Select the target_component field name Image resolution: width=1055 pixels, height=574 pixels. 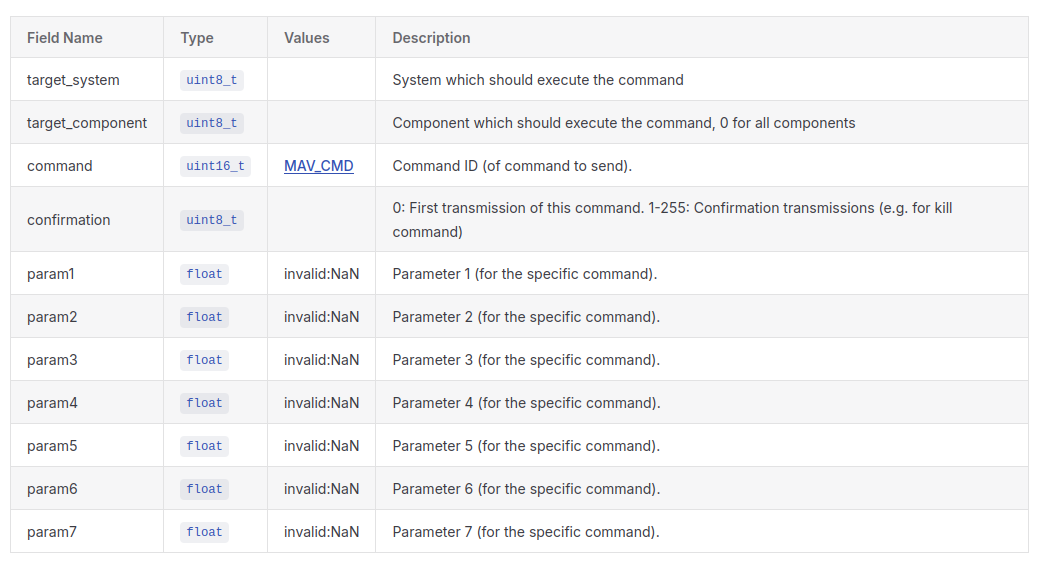point(87,123)
